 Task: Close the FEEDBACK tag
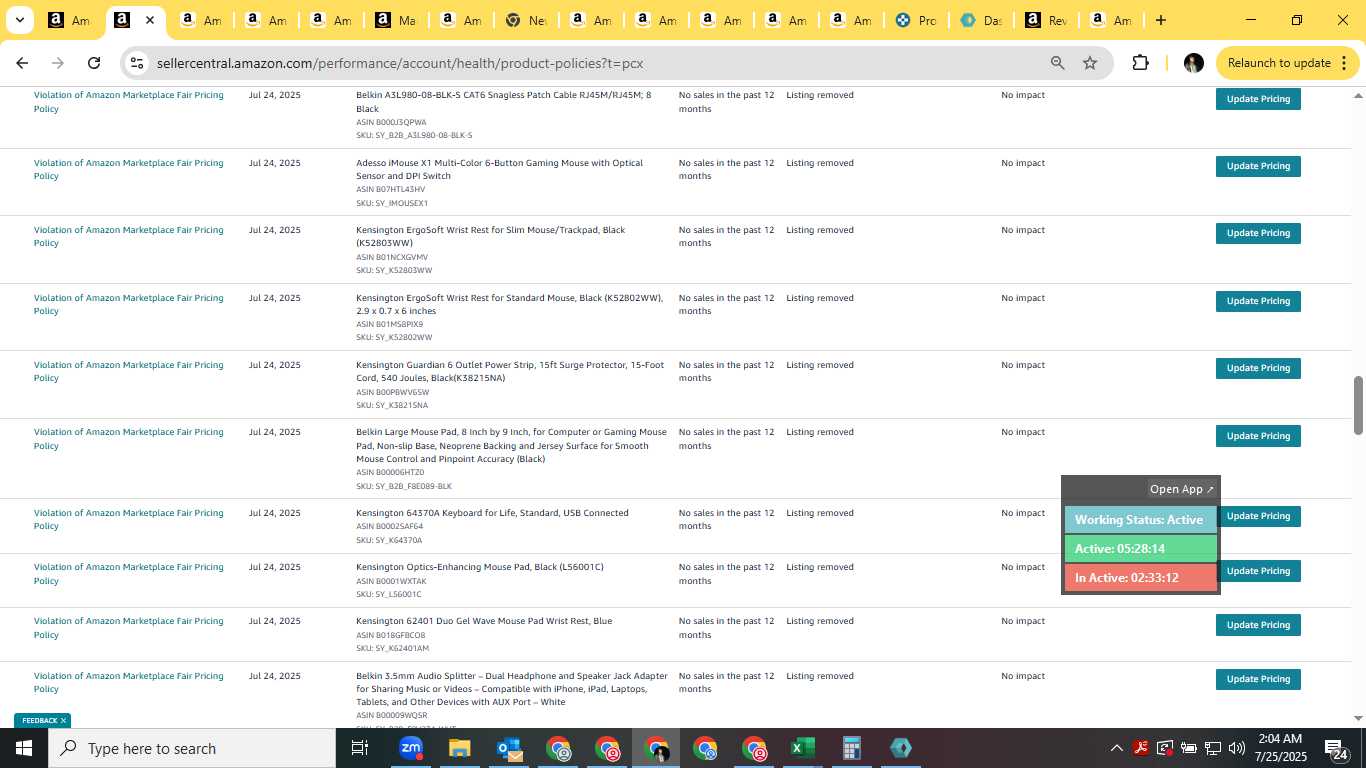click(x=63, y=720)
